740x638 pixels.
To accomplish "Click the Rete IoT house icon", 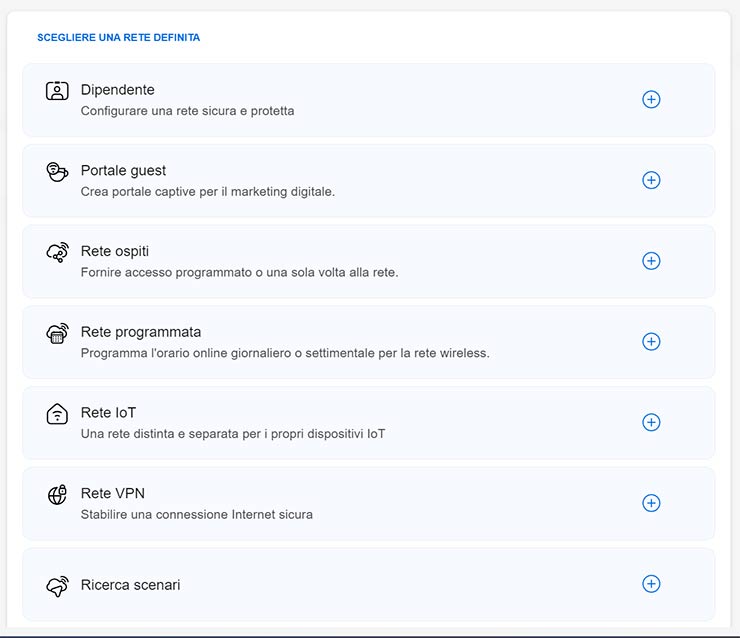I will pyautogui.click(x=57, y=414).
